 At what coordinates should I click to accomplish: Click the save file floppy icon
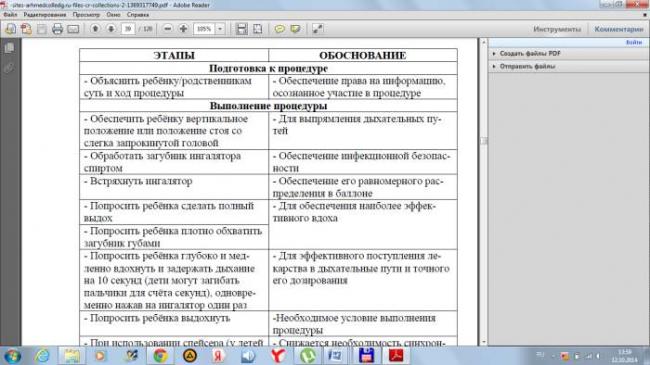click(42, 29)
